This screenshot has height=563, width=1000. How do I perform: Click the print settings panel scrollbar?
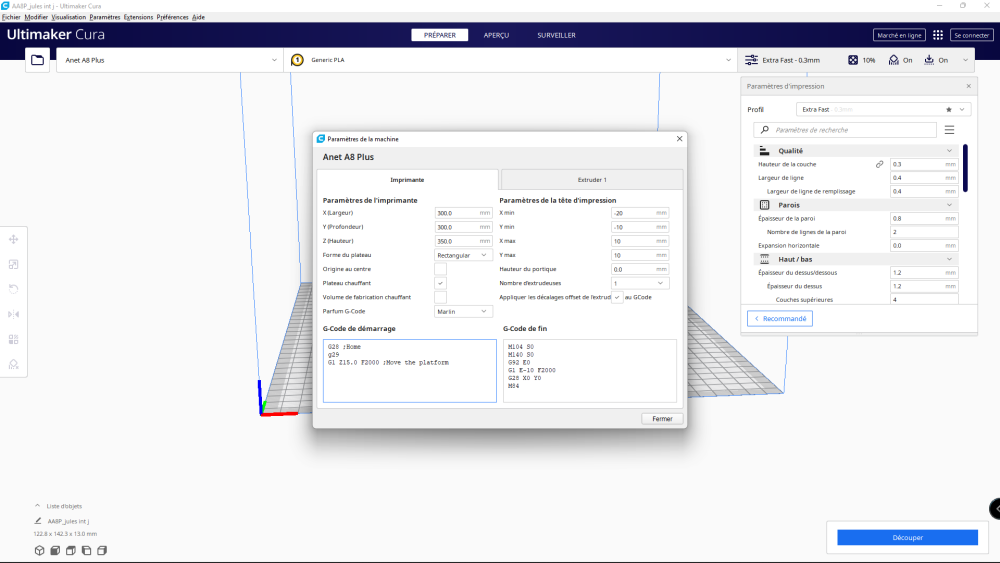click(965, 168)
